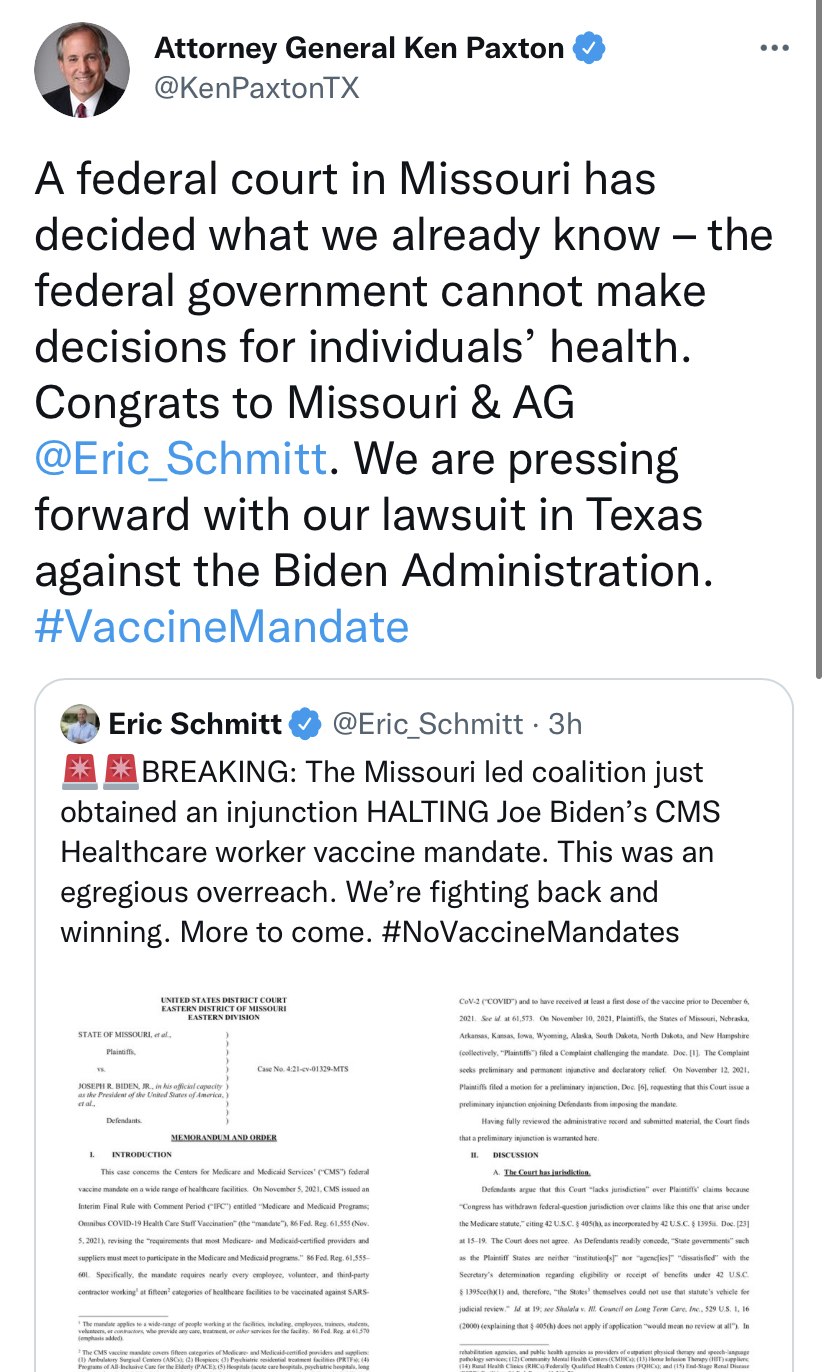
Task: Select the #NoVaccineMandates text in quoted tweet
Action: pyautogui.click(x=531, y=932)
